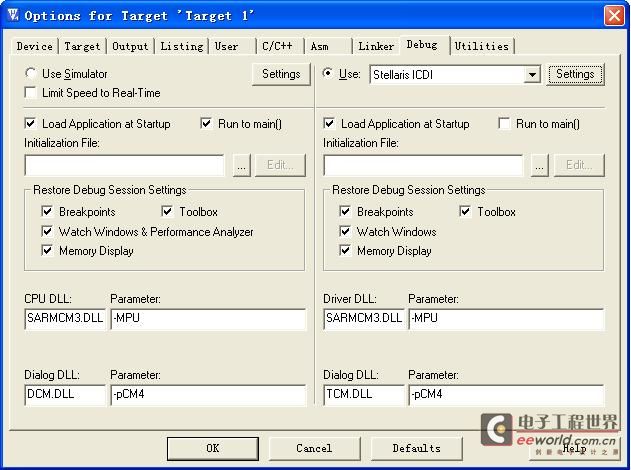Click CPU DLL field SARMCM3.DLL

pyautogui.click(x=65, y=319)
